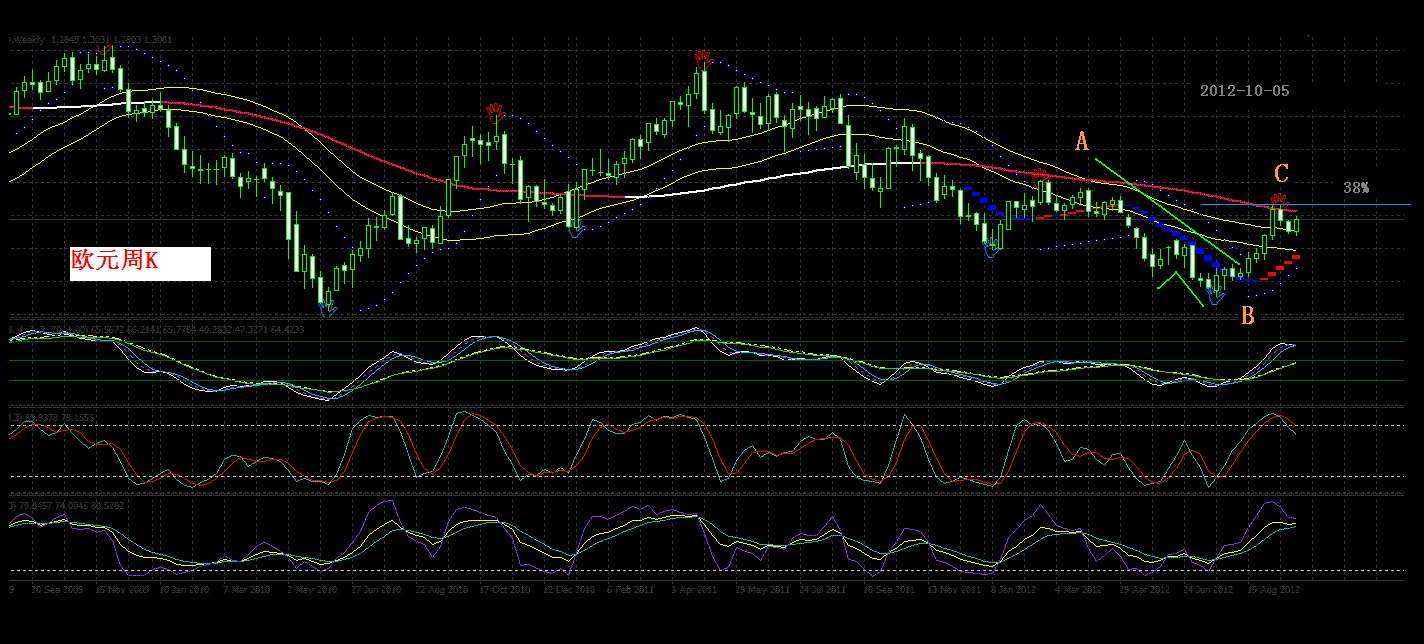Click the 欧元周K label box
The height and width of the screenshot is (644, 1424).
click(140, 263)
